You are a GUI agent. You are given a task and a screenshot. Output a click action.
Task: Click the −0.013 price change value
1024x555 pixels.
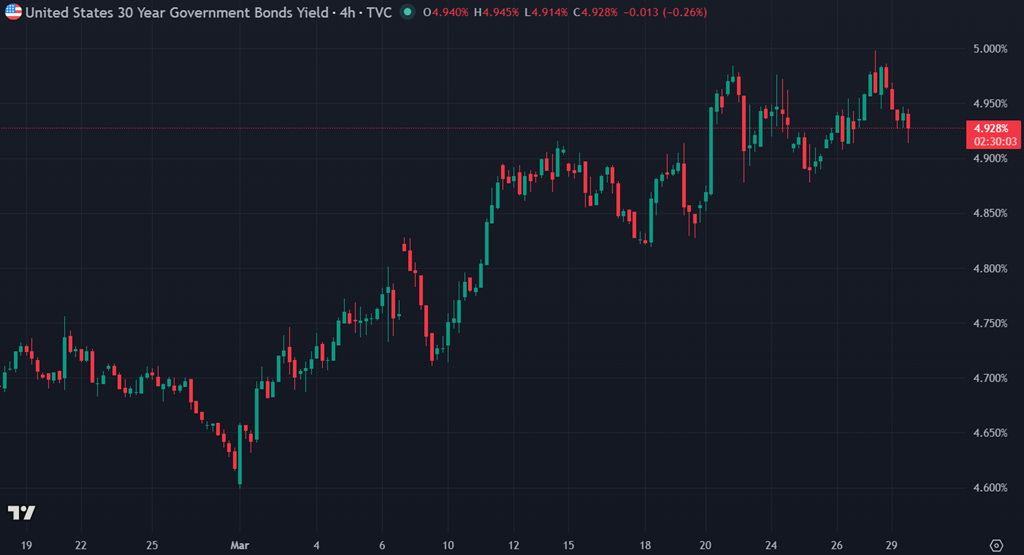pos(641,13)
